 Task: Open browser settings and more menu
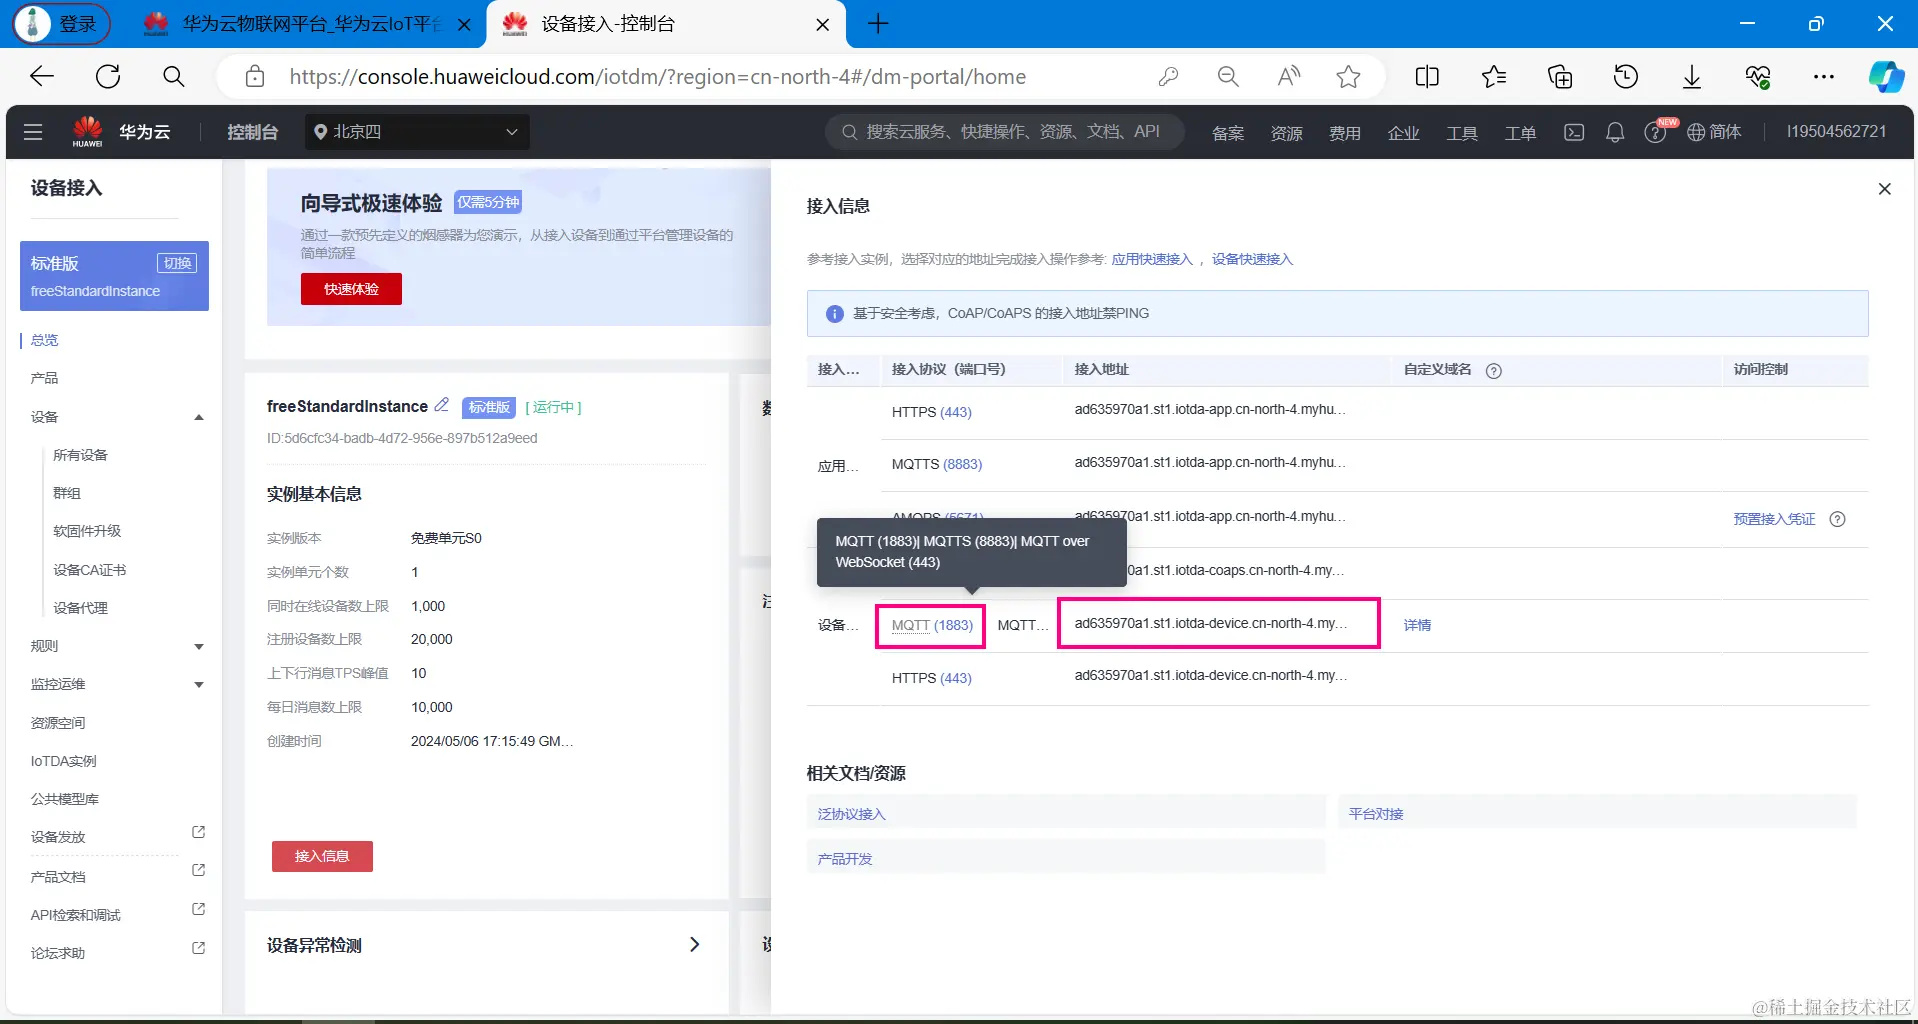click(1824, 77)
